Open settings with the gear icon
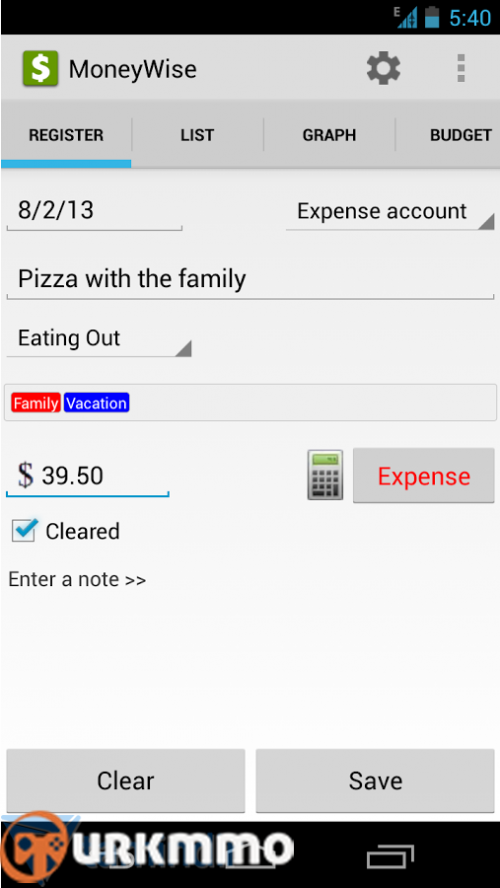The height and width of the screenshot is (888, 500). (x=383, y=69)
